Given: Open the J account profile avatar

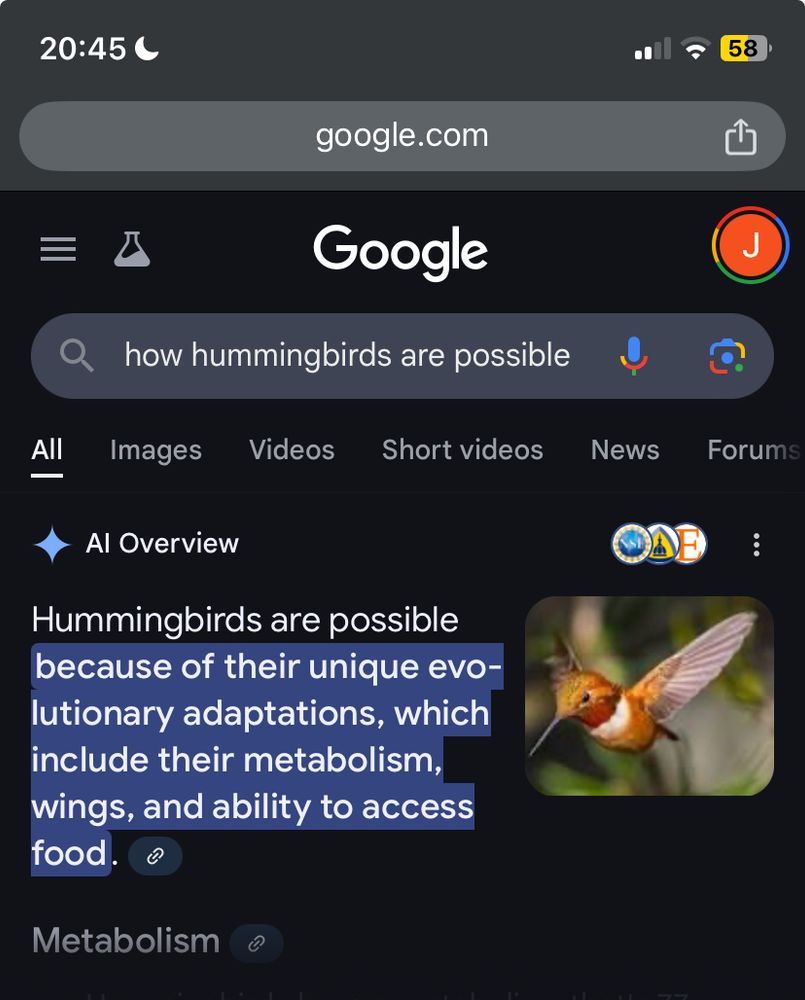Looking at the screenshot, I should 750,245.
